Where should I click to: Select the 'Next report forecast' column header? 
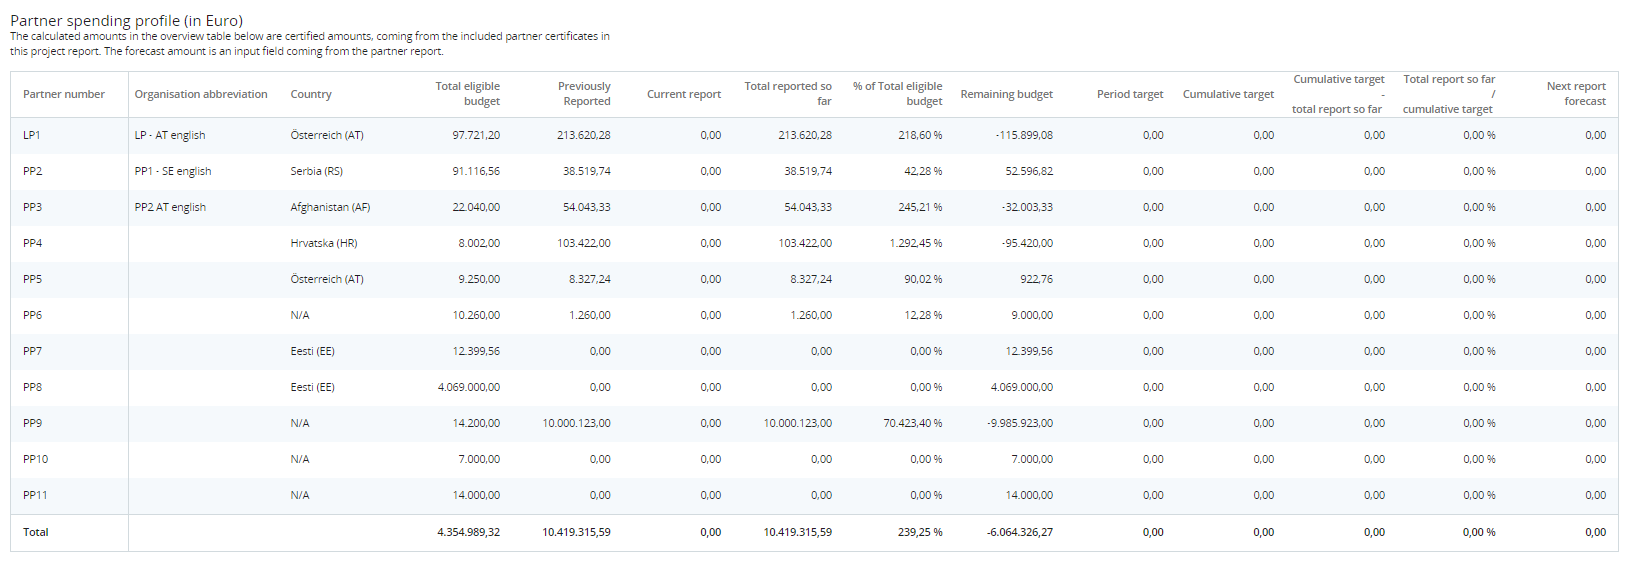click(x=1576, y=94)
